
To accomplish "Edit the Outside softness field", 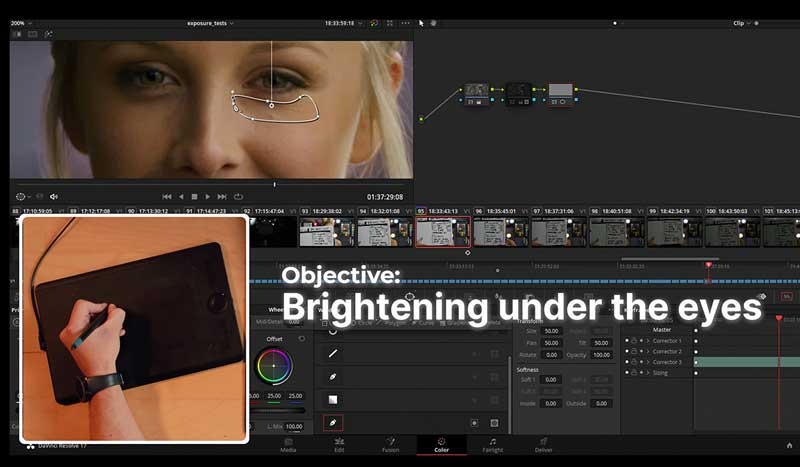I will 601,403.
